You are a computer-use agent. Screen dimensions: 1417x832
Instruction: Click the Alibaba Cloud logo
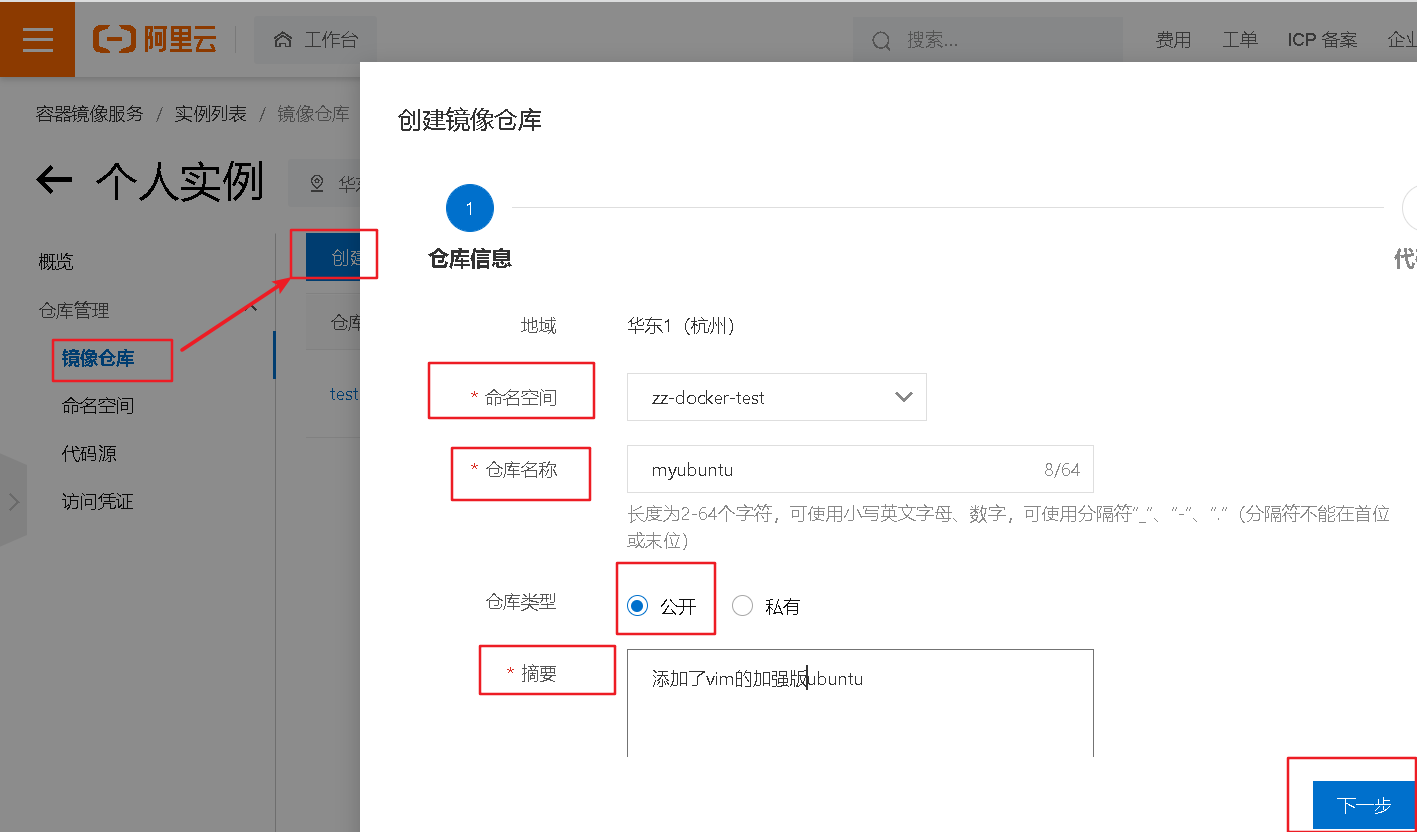click(x=155, y=39)
